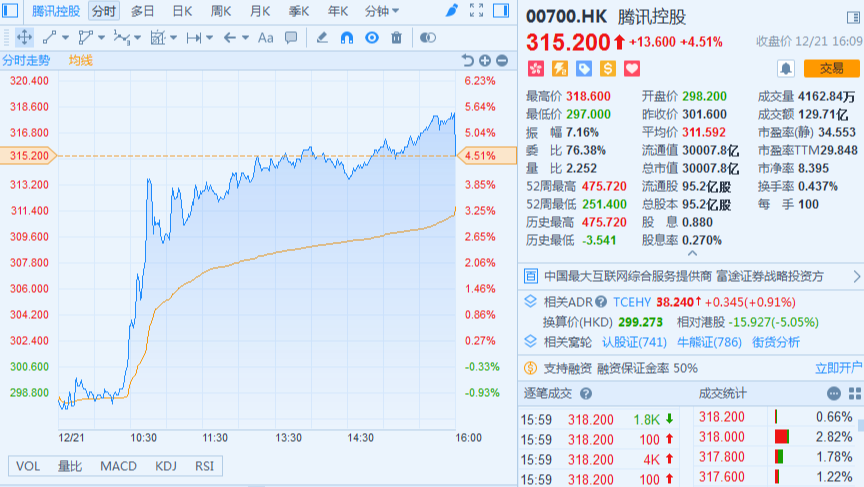The image size is (864, 487).
Task: Click the trash delete drawings icon
Action: [x=396, y=38]
